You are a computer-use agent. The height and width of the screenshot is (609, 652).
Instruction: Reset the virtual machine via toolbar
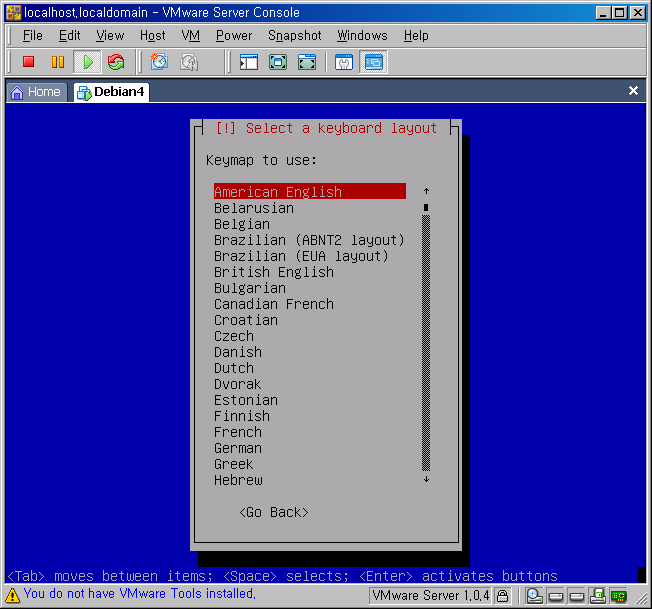coord(116,62)
